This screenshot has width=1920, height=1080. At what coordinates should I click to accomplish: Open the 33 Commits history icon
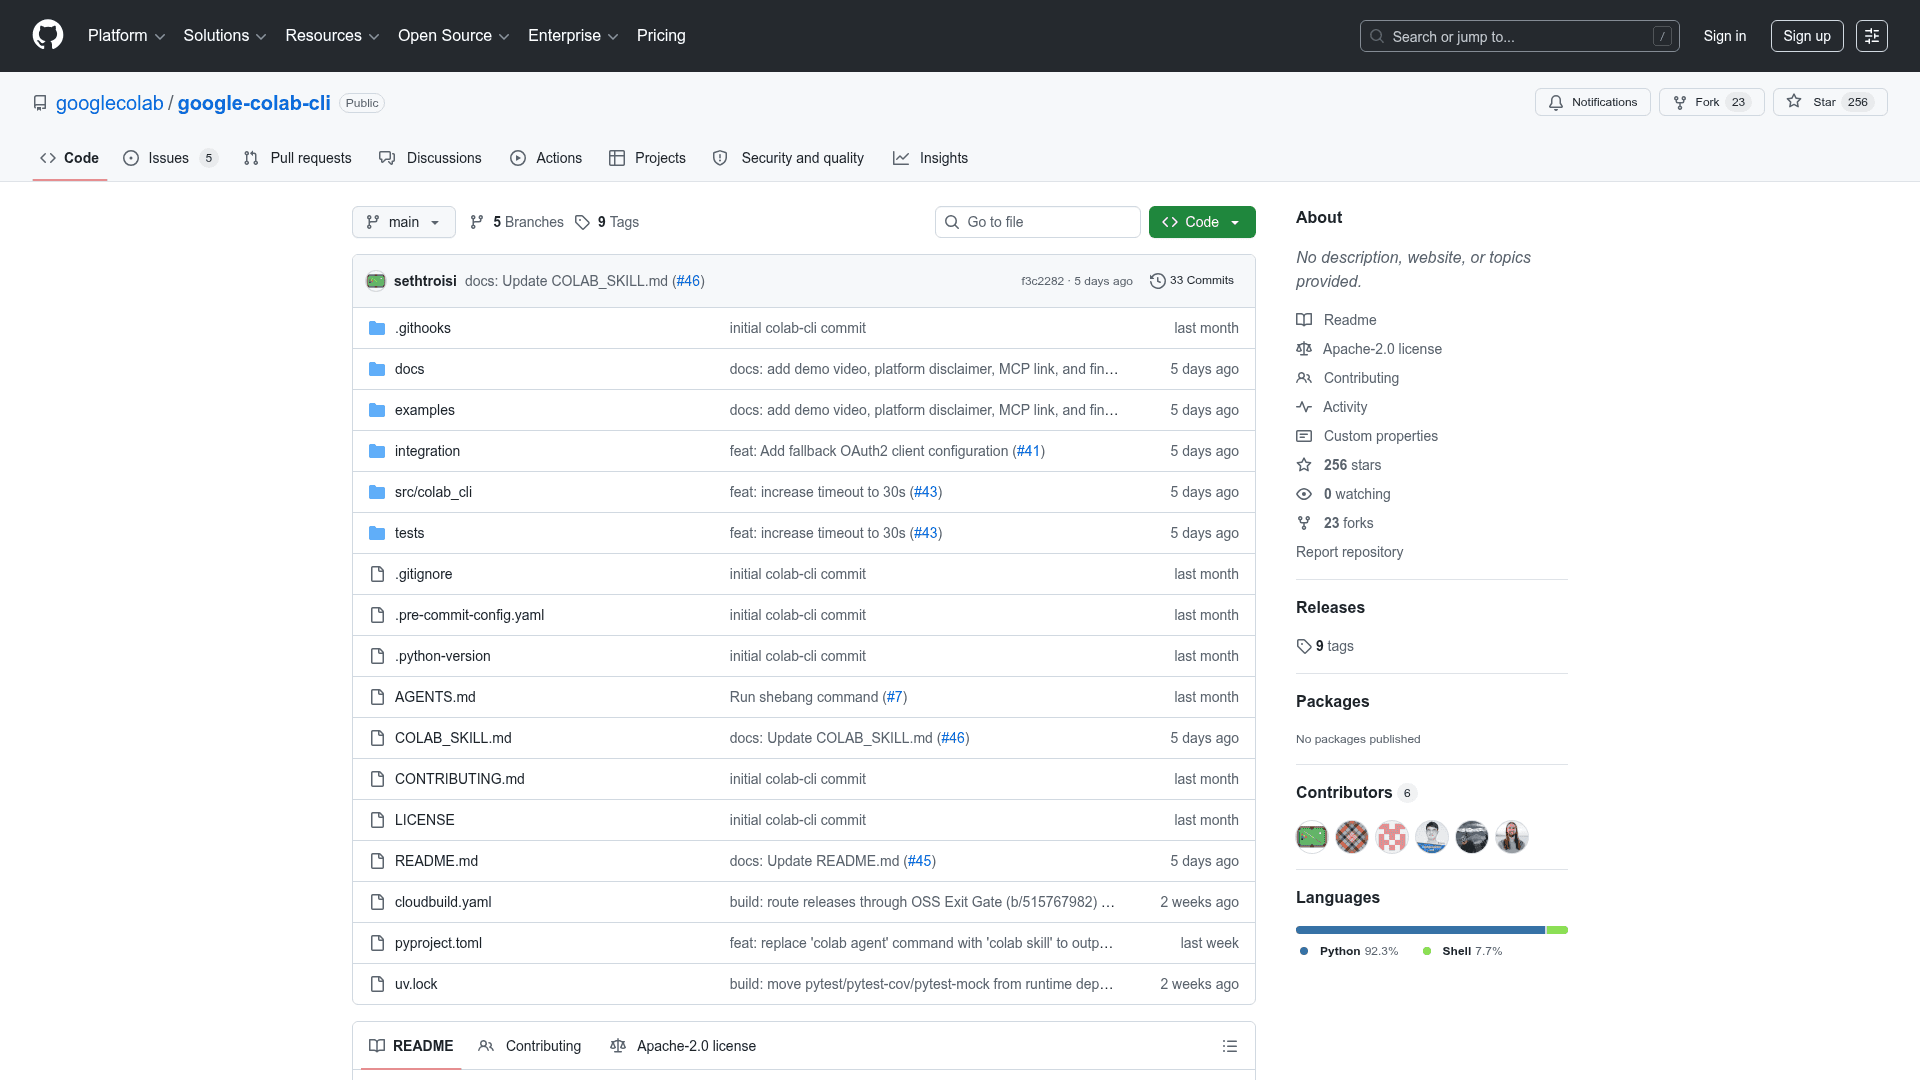1157,281
